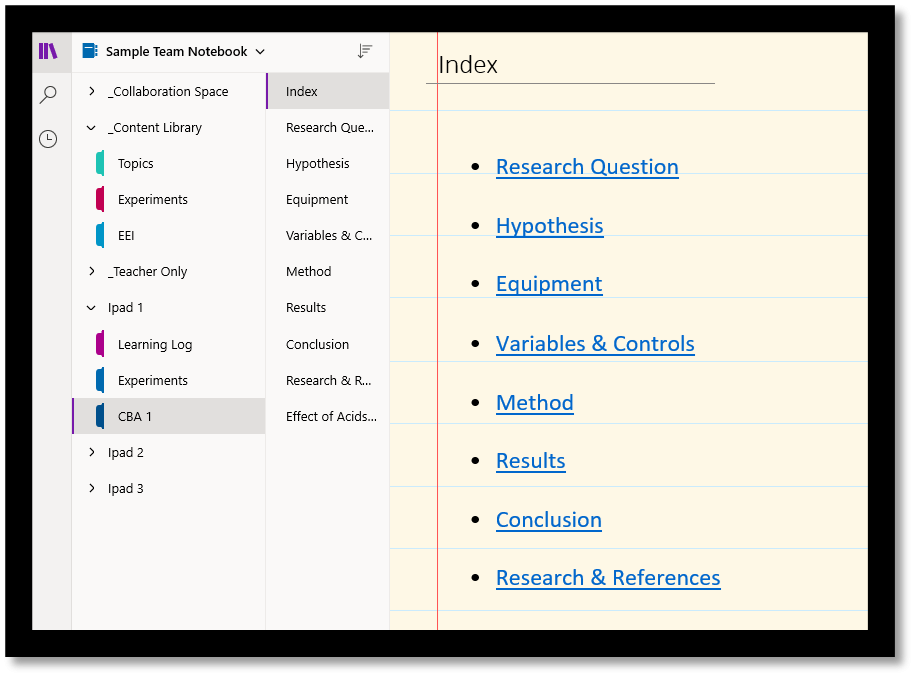Follow the Method link on the page
This screenshot has height=677, width=915.
coord(535,403)
